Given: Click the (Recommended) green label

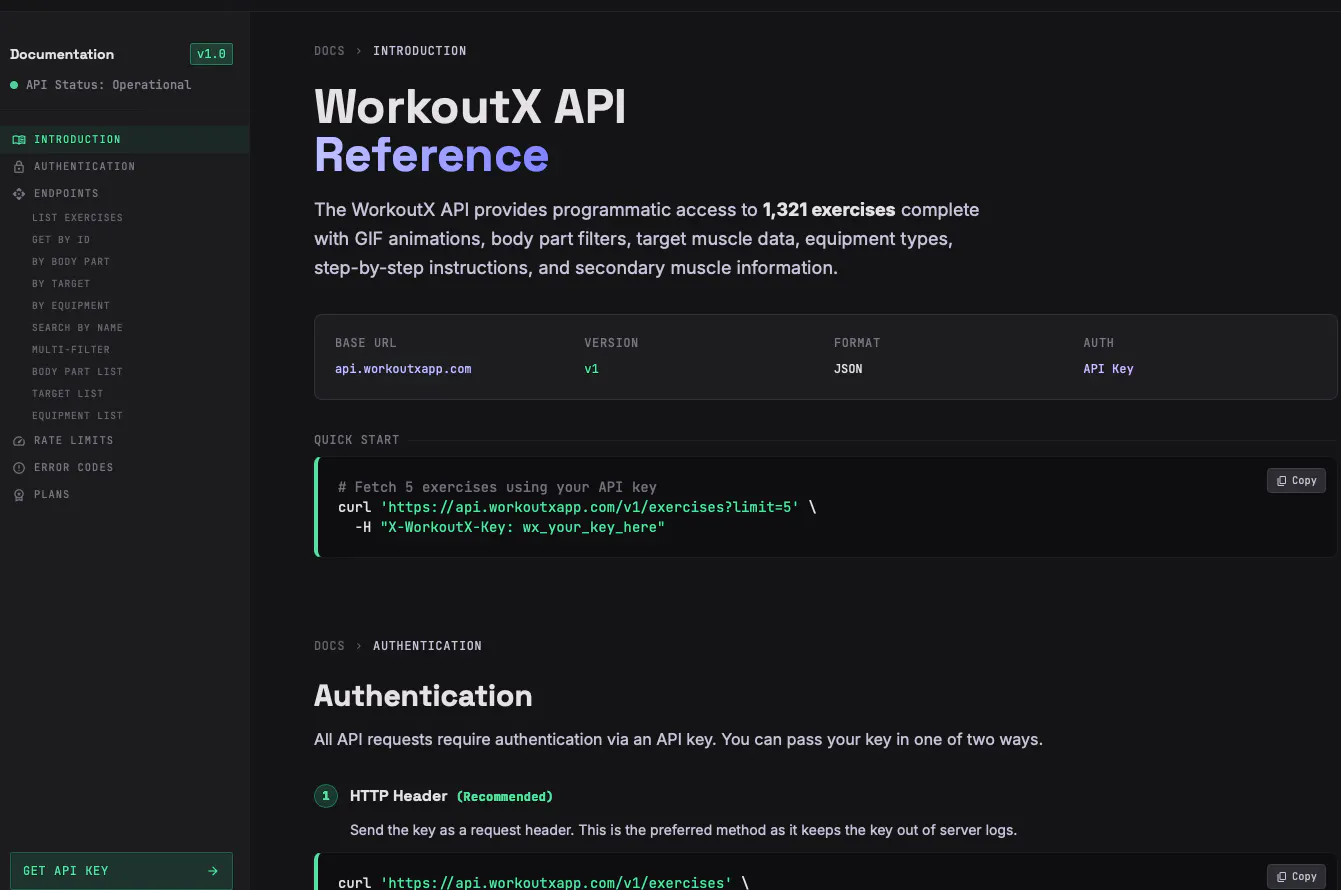Looking at the screenshot, I should click(505, 797).
